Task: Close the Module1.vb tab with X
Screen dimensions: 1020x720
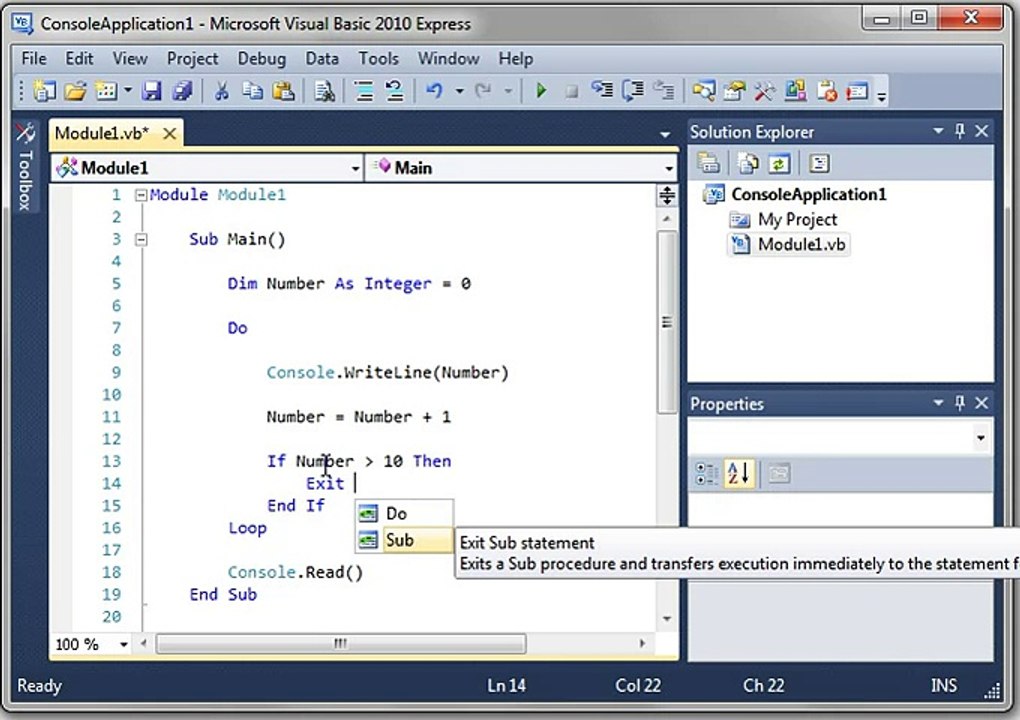Action: pyautogui.click(x=170, y=133)
